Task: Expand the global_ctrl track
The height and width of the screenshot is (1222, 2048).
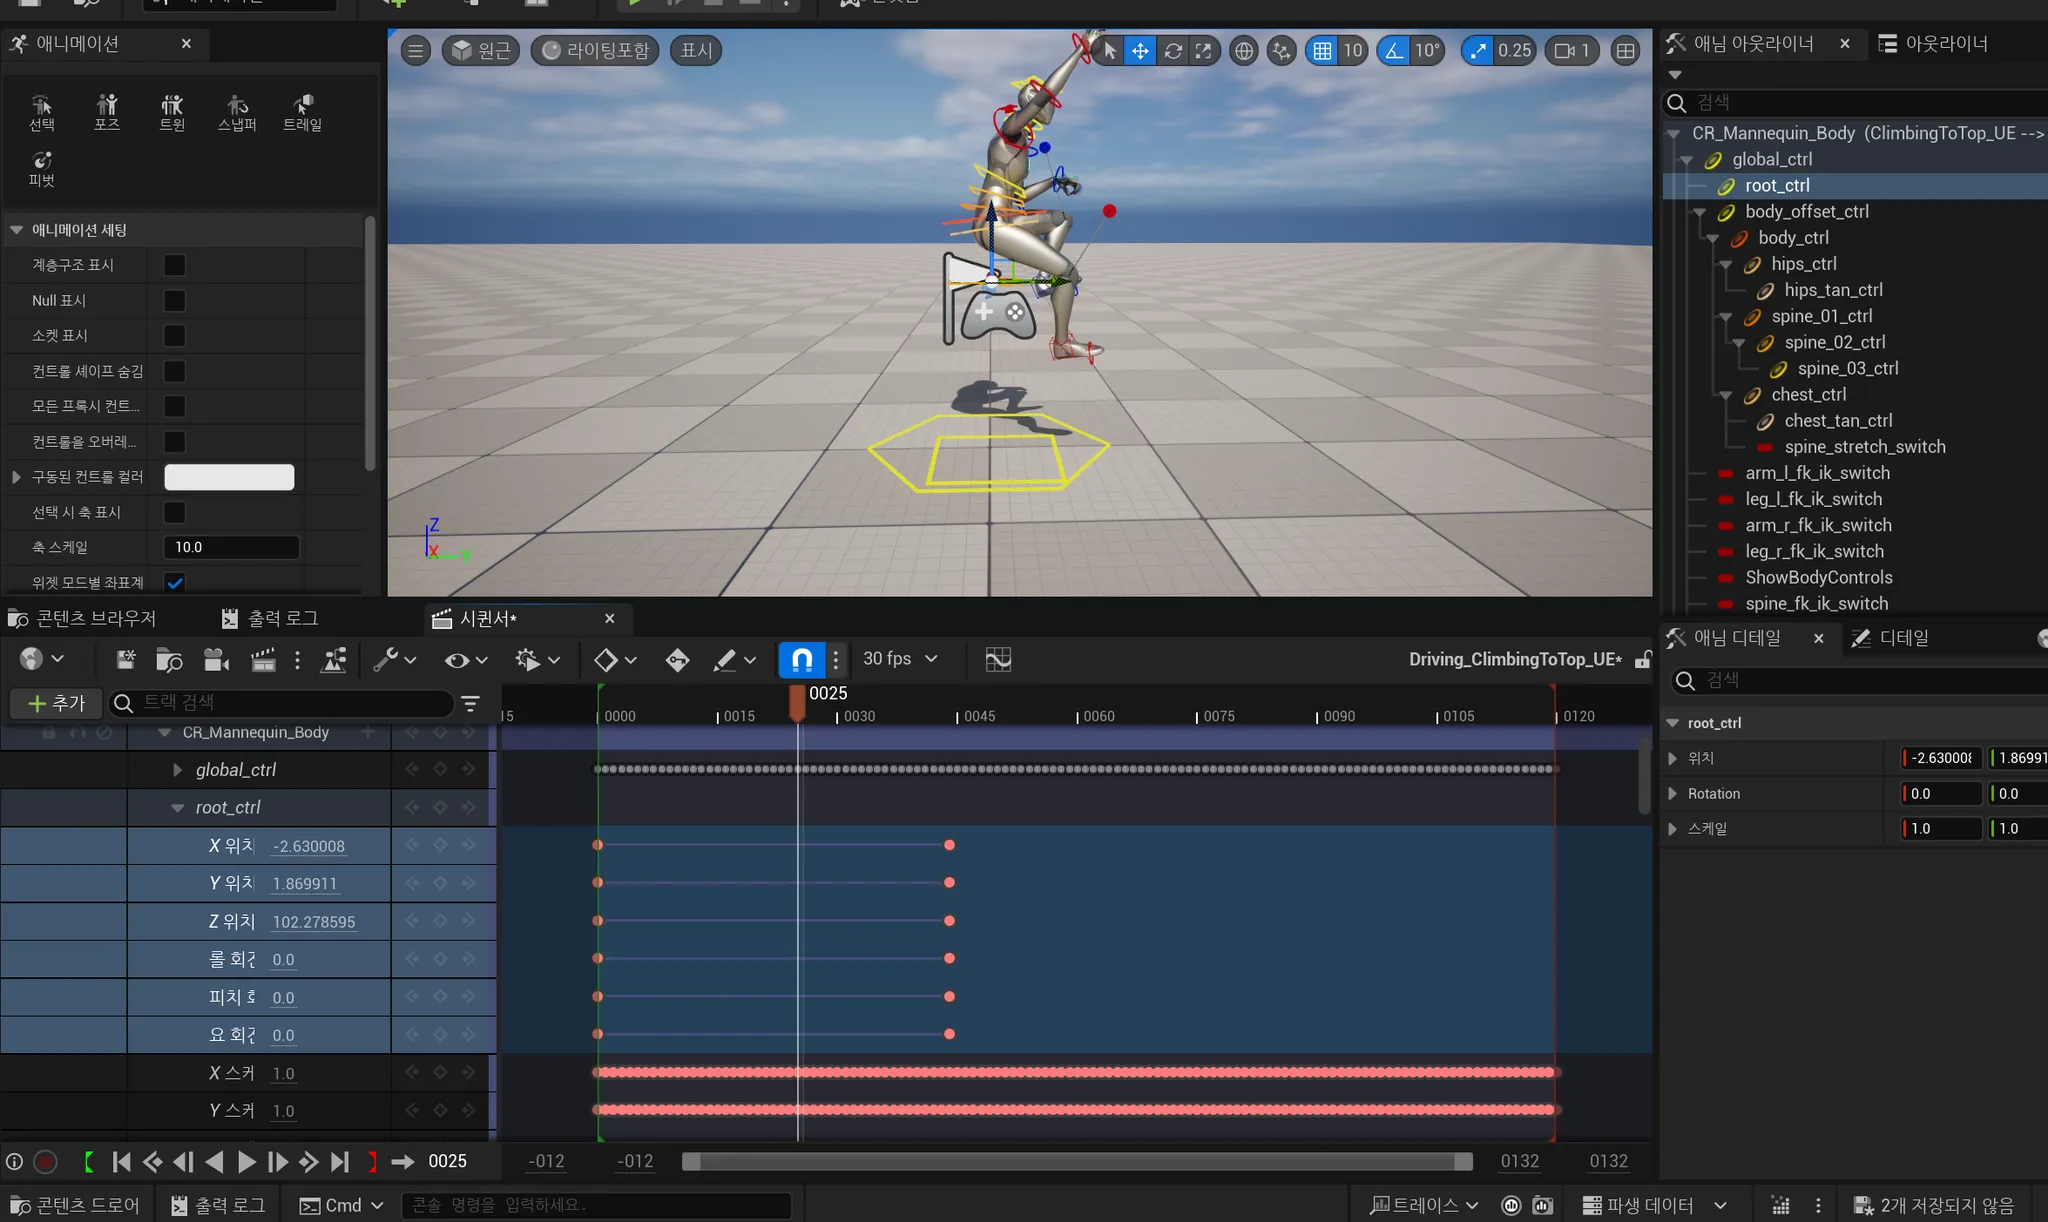Action: 177,770
